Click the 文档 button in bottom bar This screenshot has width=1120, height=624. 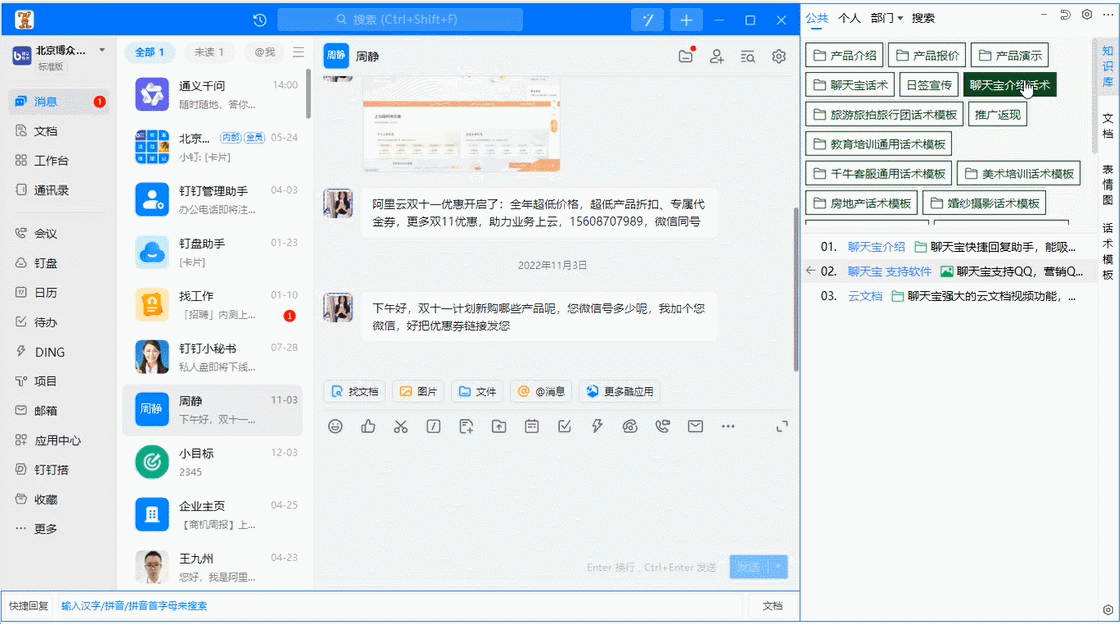point(773,606)
